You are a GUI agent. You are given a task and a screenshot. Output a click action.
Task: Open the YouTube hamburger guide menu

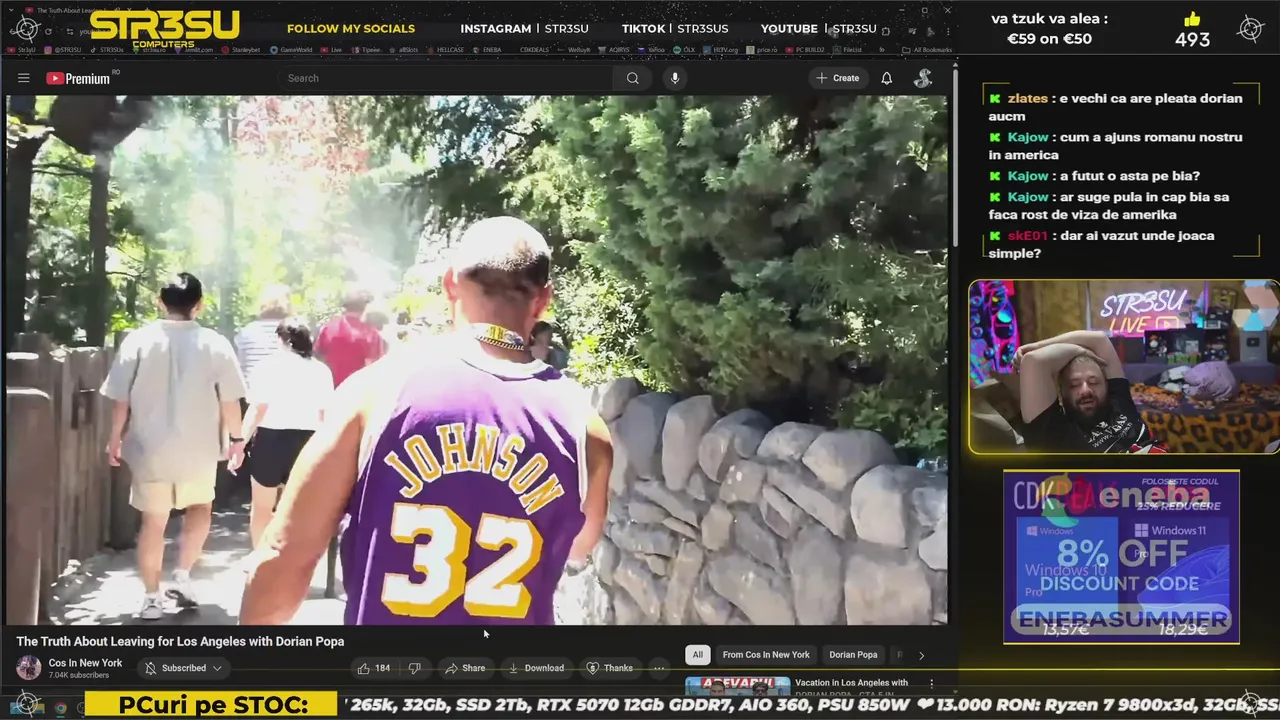pos(23,78)
